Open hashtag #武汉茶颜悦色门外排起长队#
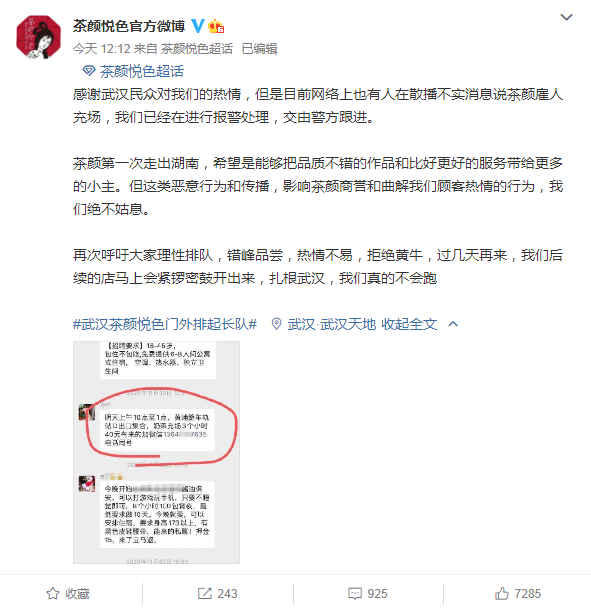The image size is (591, 613). coord(165,324)
